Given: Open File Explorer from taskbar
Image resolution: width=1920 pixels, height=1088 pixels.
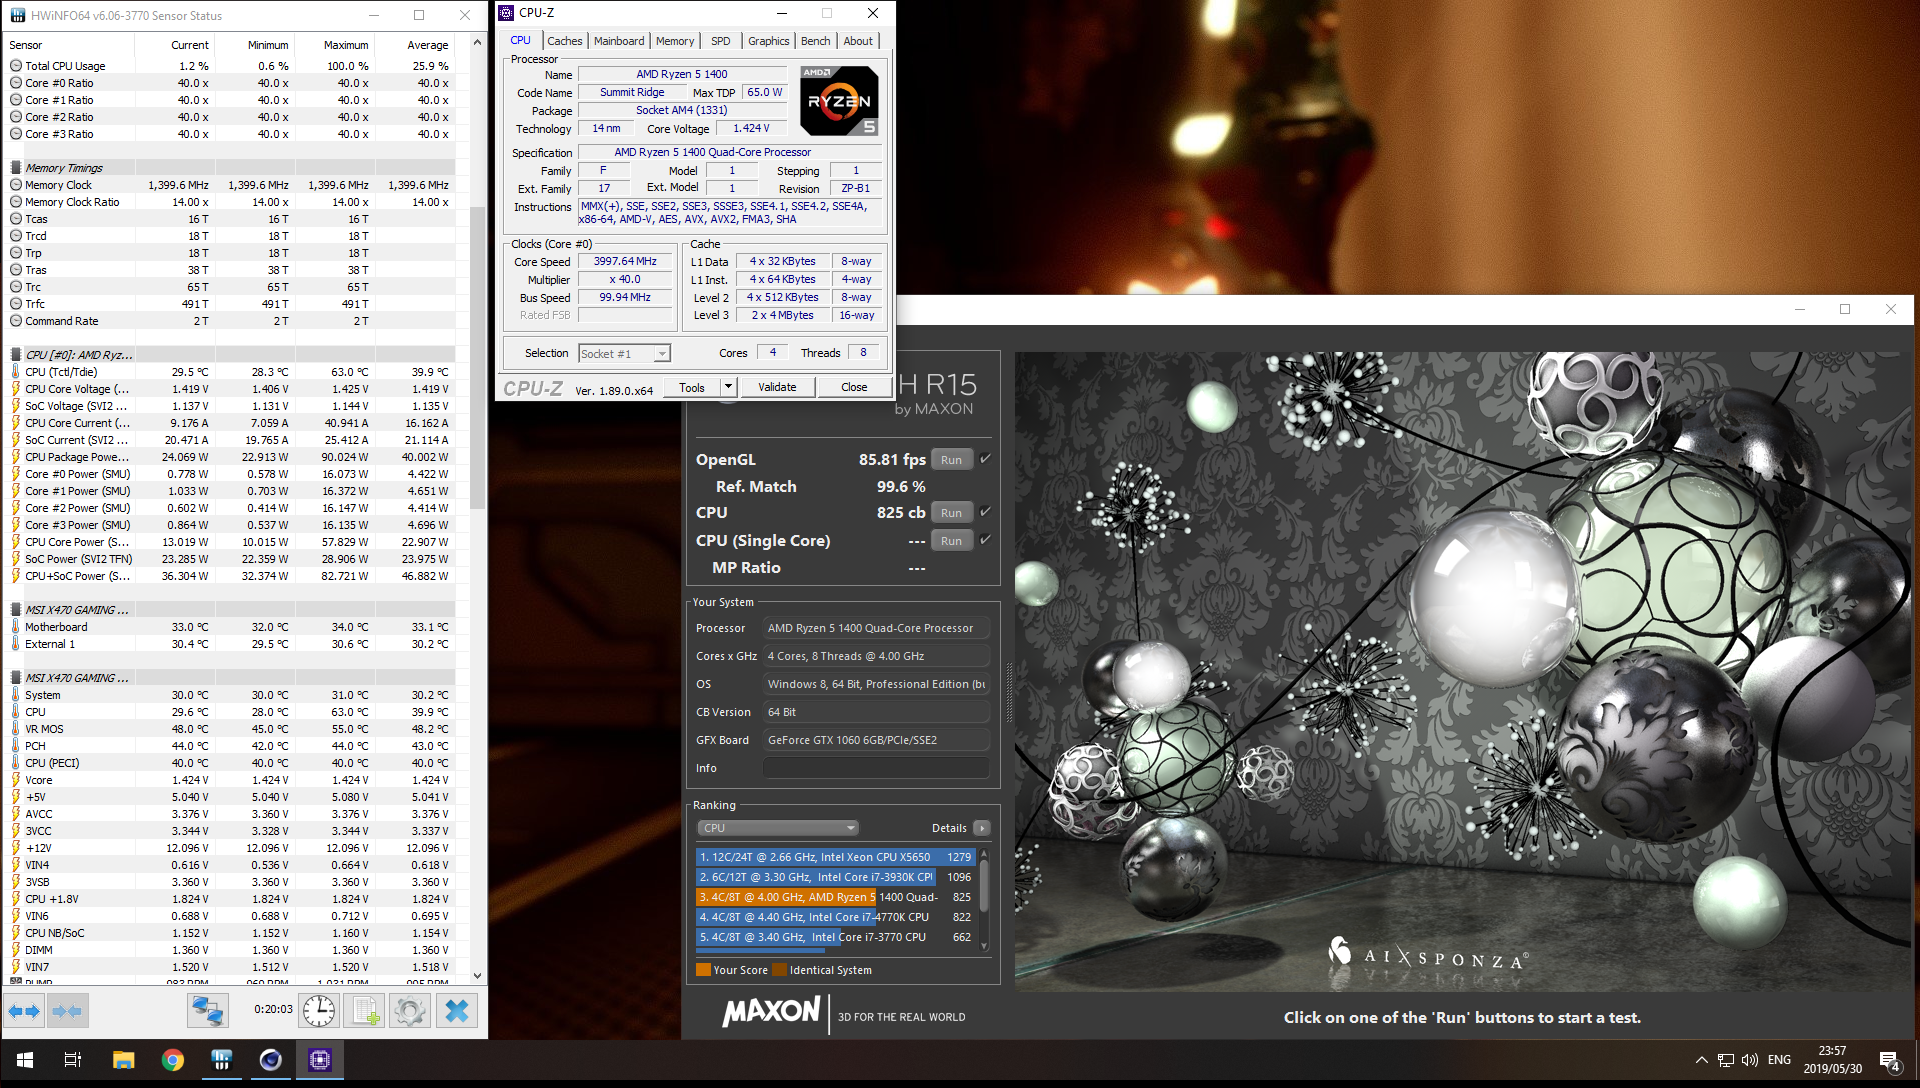Looking at the screenshot, I should pyautogui.click(x=123, y=1060).
